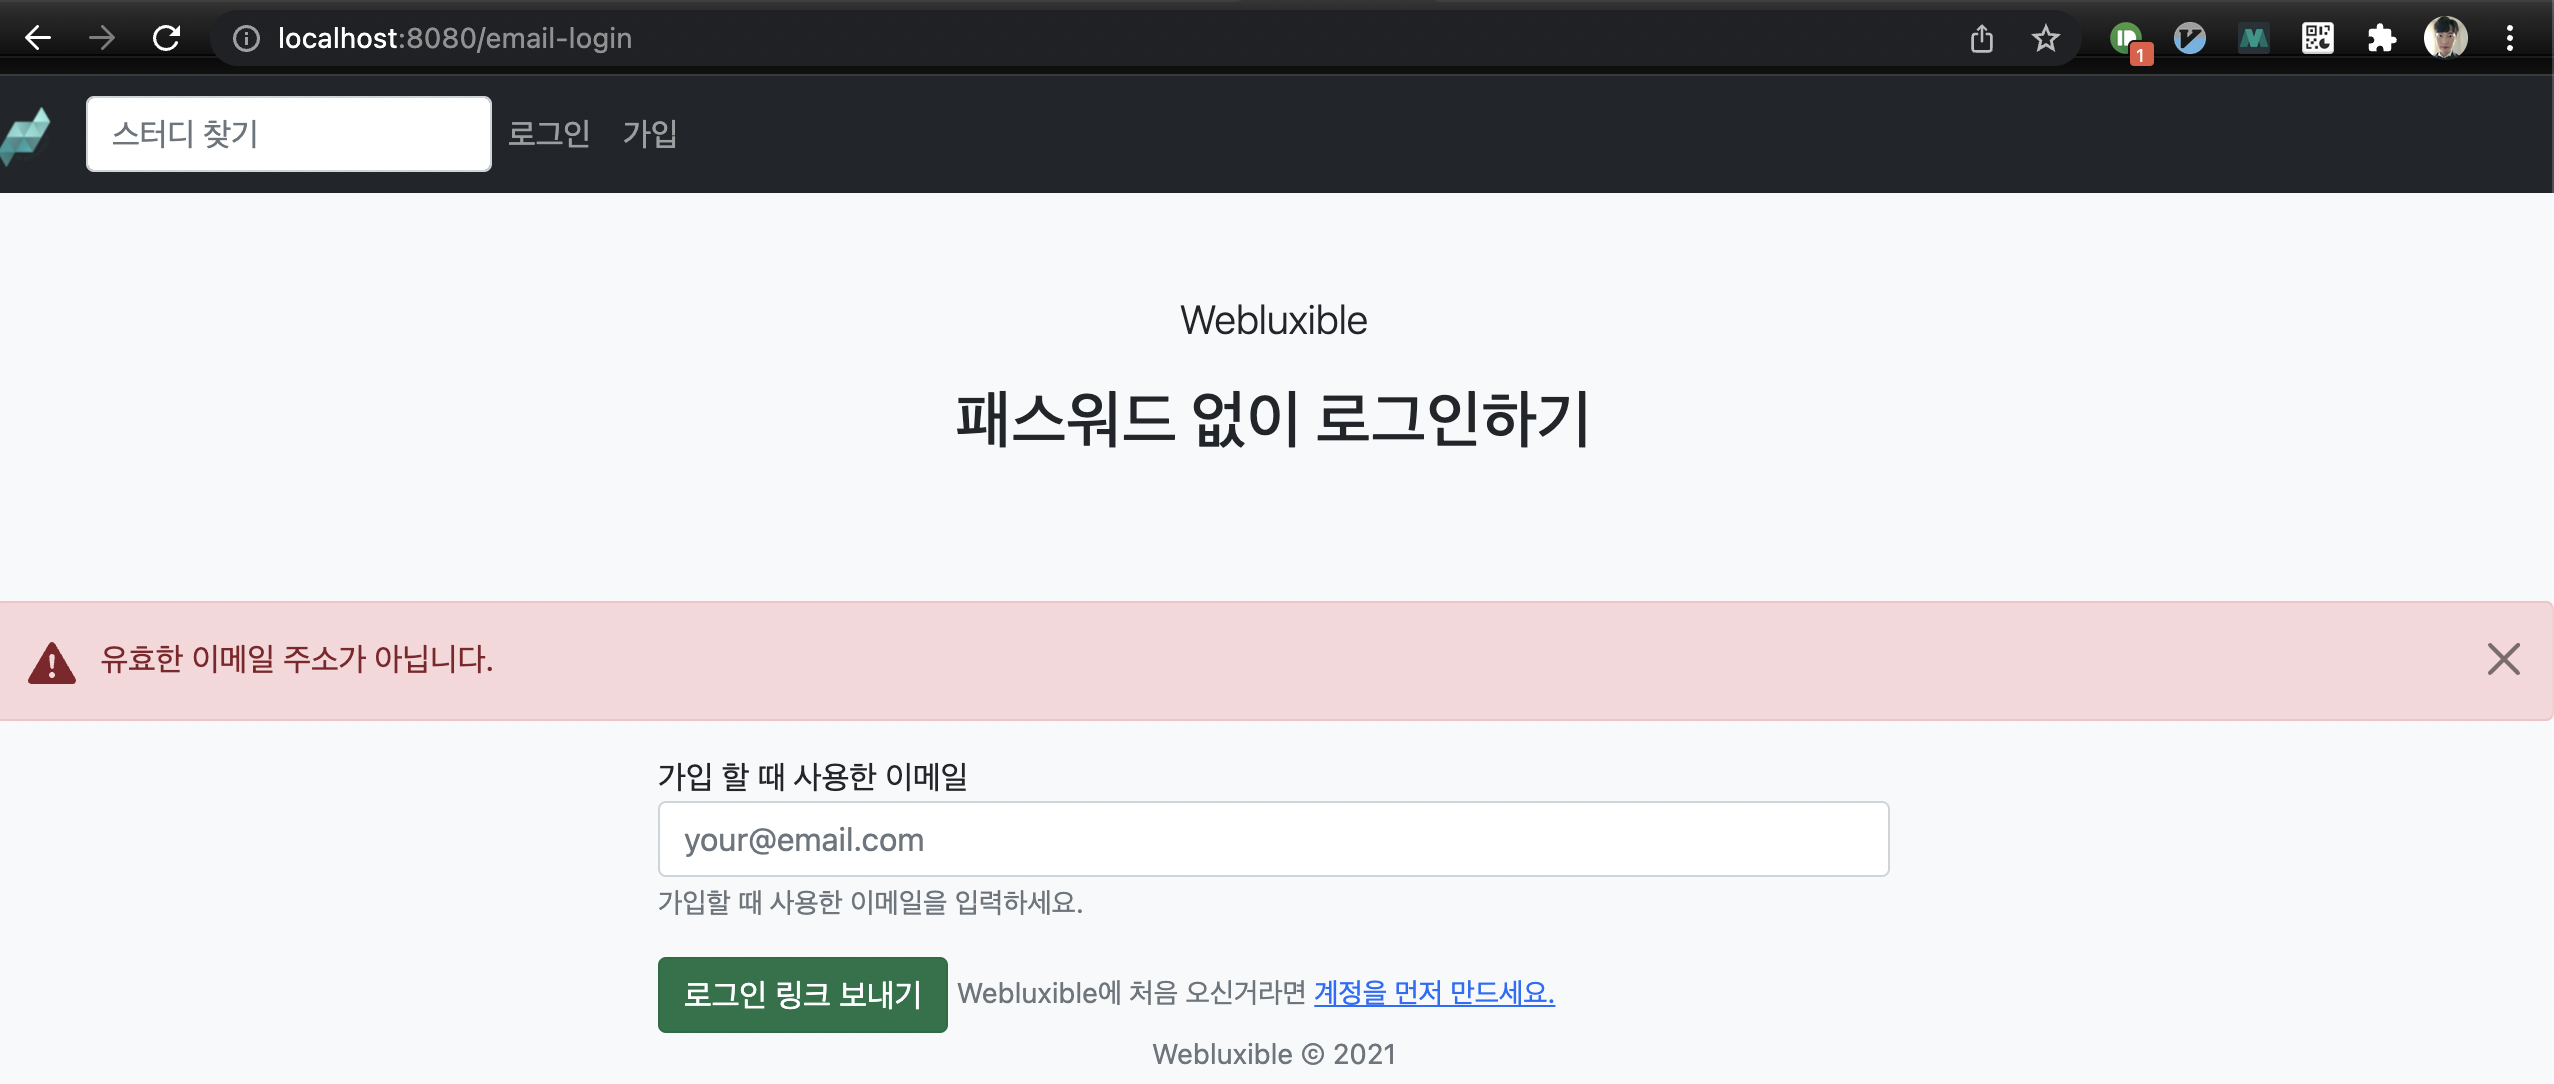Click the browser forward arrow
Viewport: 2554px width, 1084px height.
tap(101, 38)
